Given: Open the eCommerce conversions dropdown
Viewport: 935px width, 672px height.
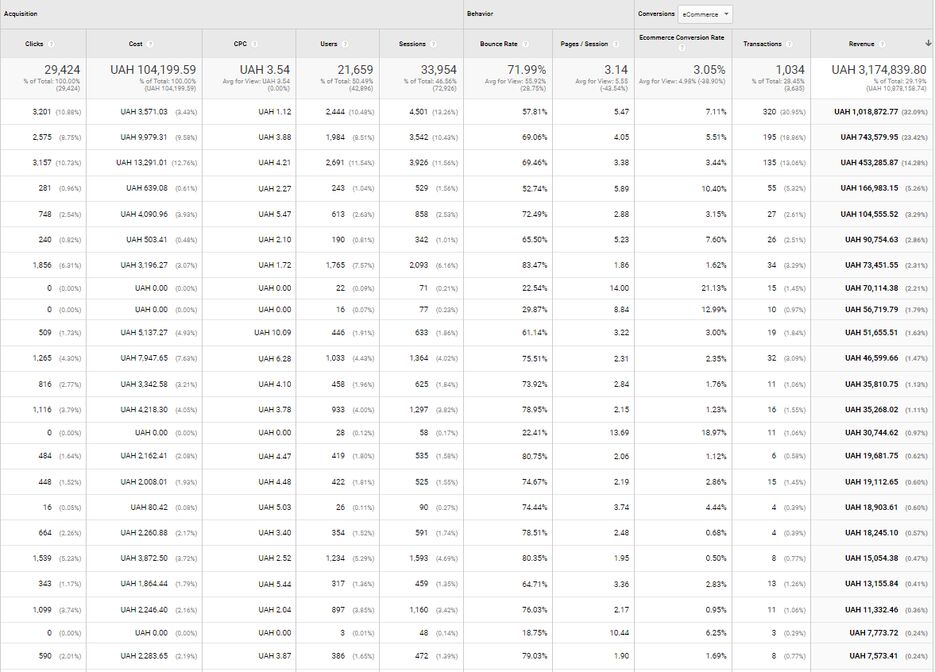Looking at the screenshot, I should [705, 14].
